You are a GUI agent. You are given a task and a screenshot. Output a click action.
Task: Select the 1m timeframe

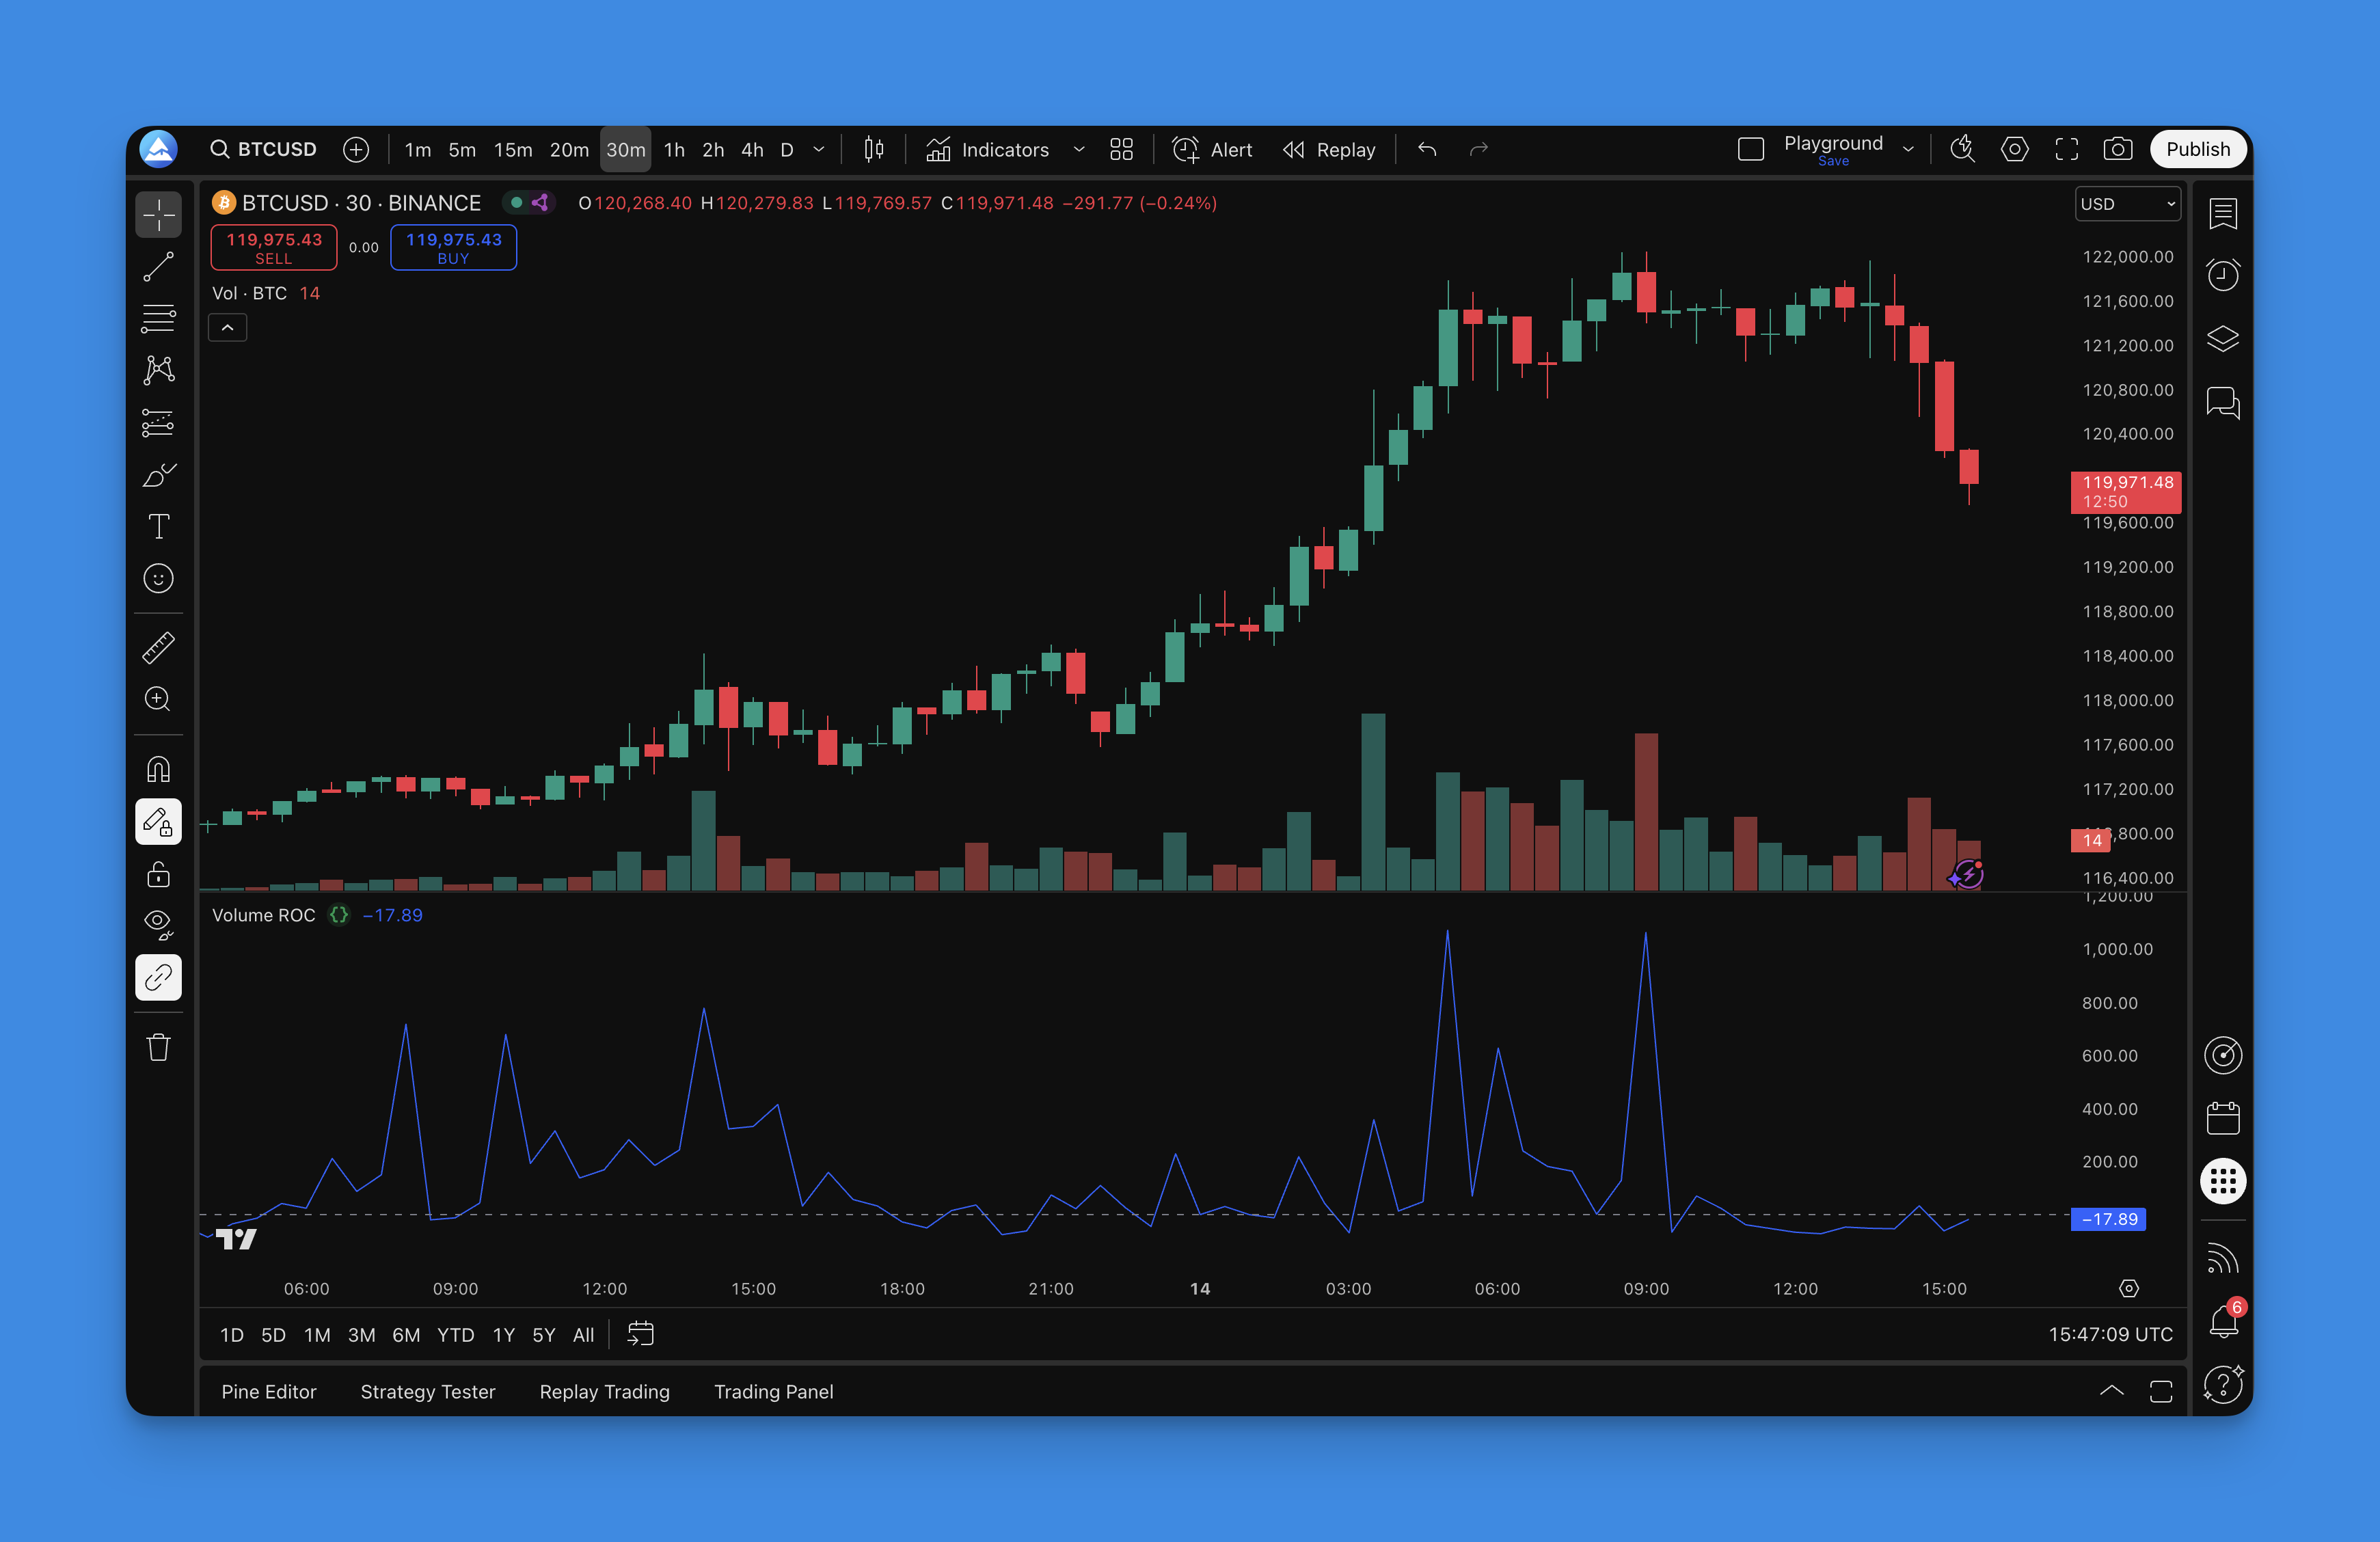417,150
